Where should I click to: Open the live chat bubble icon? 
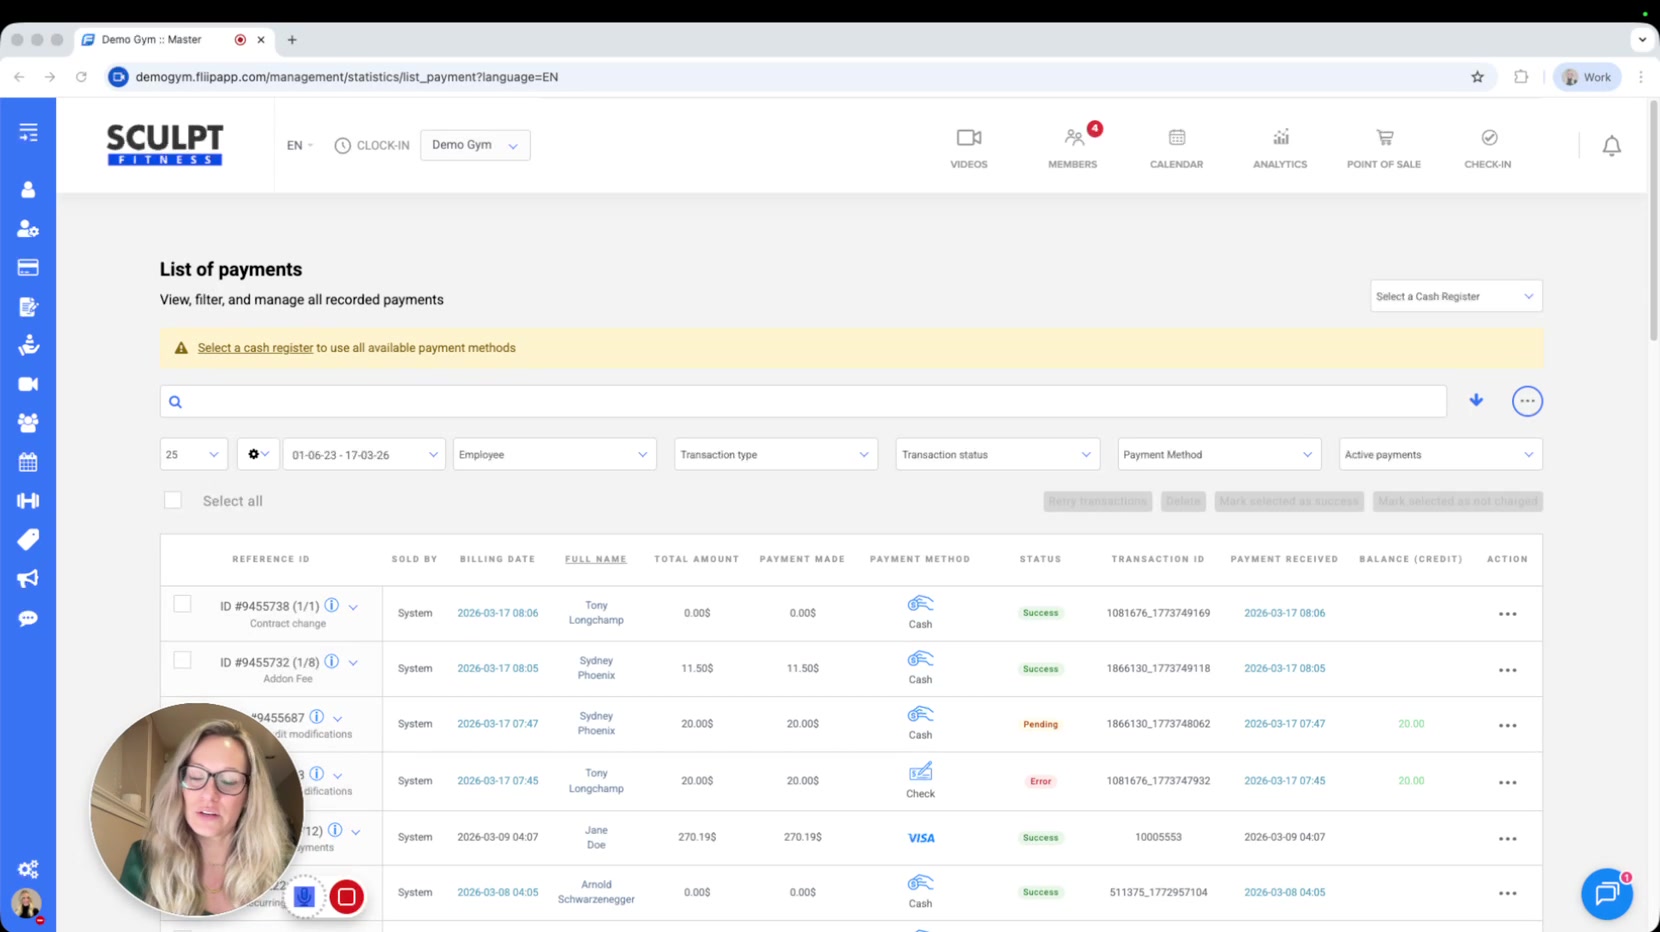click(1606, 893)
